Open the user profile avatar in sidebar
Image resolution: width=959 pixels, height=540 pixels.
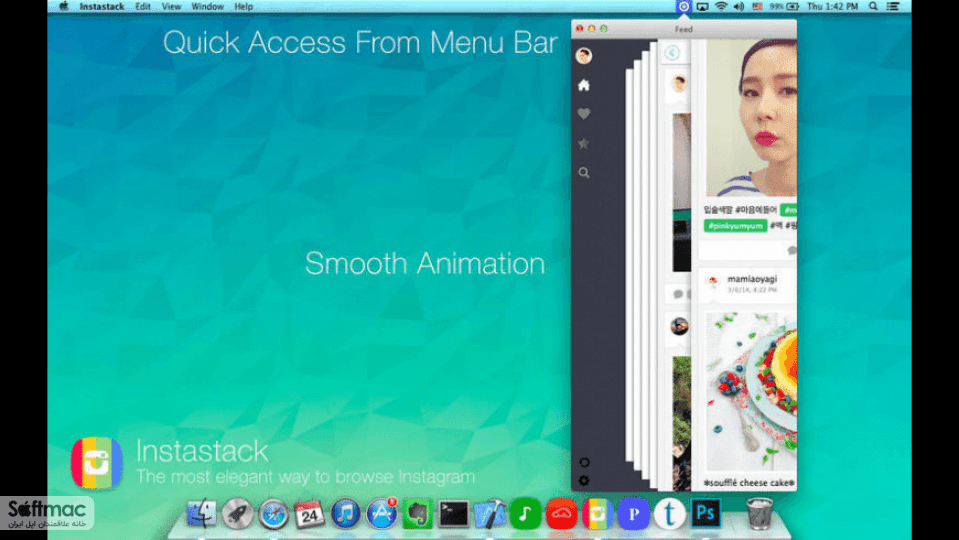coord(583,56)
